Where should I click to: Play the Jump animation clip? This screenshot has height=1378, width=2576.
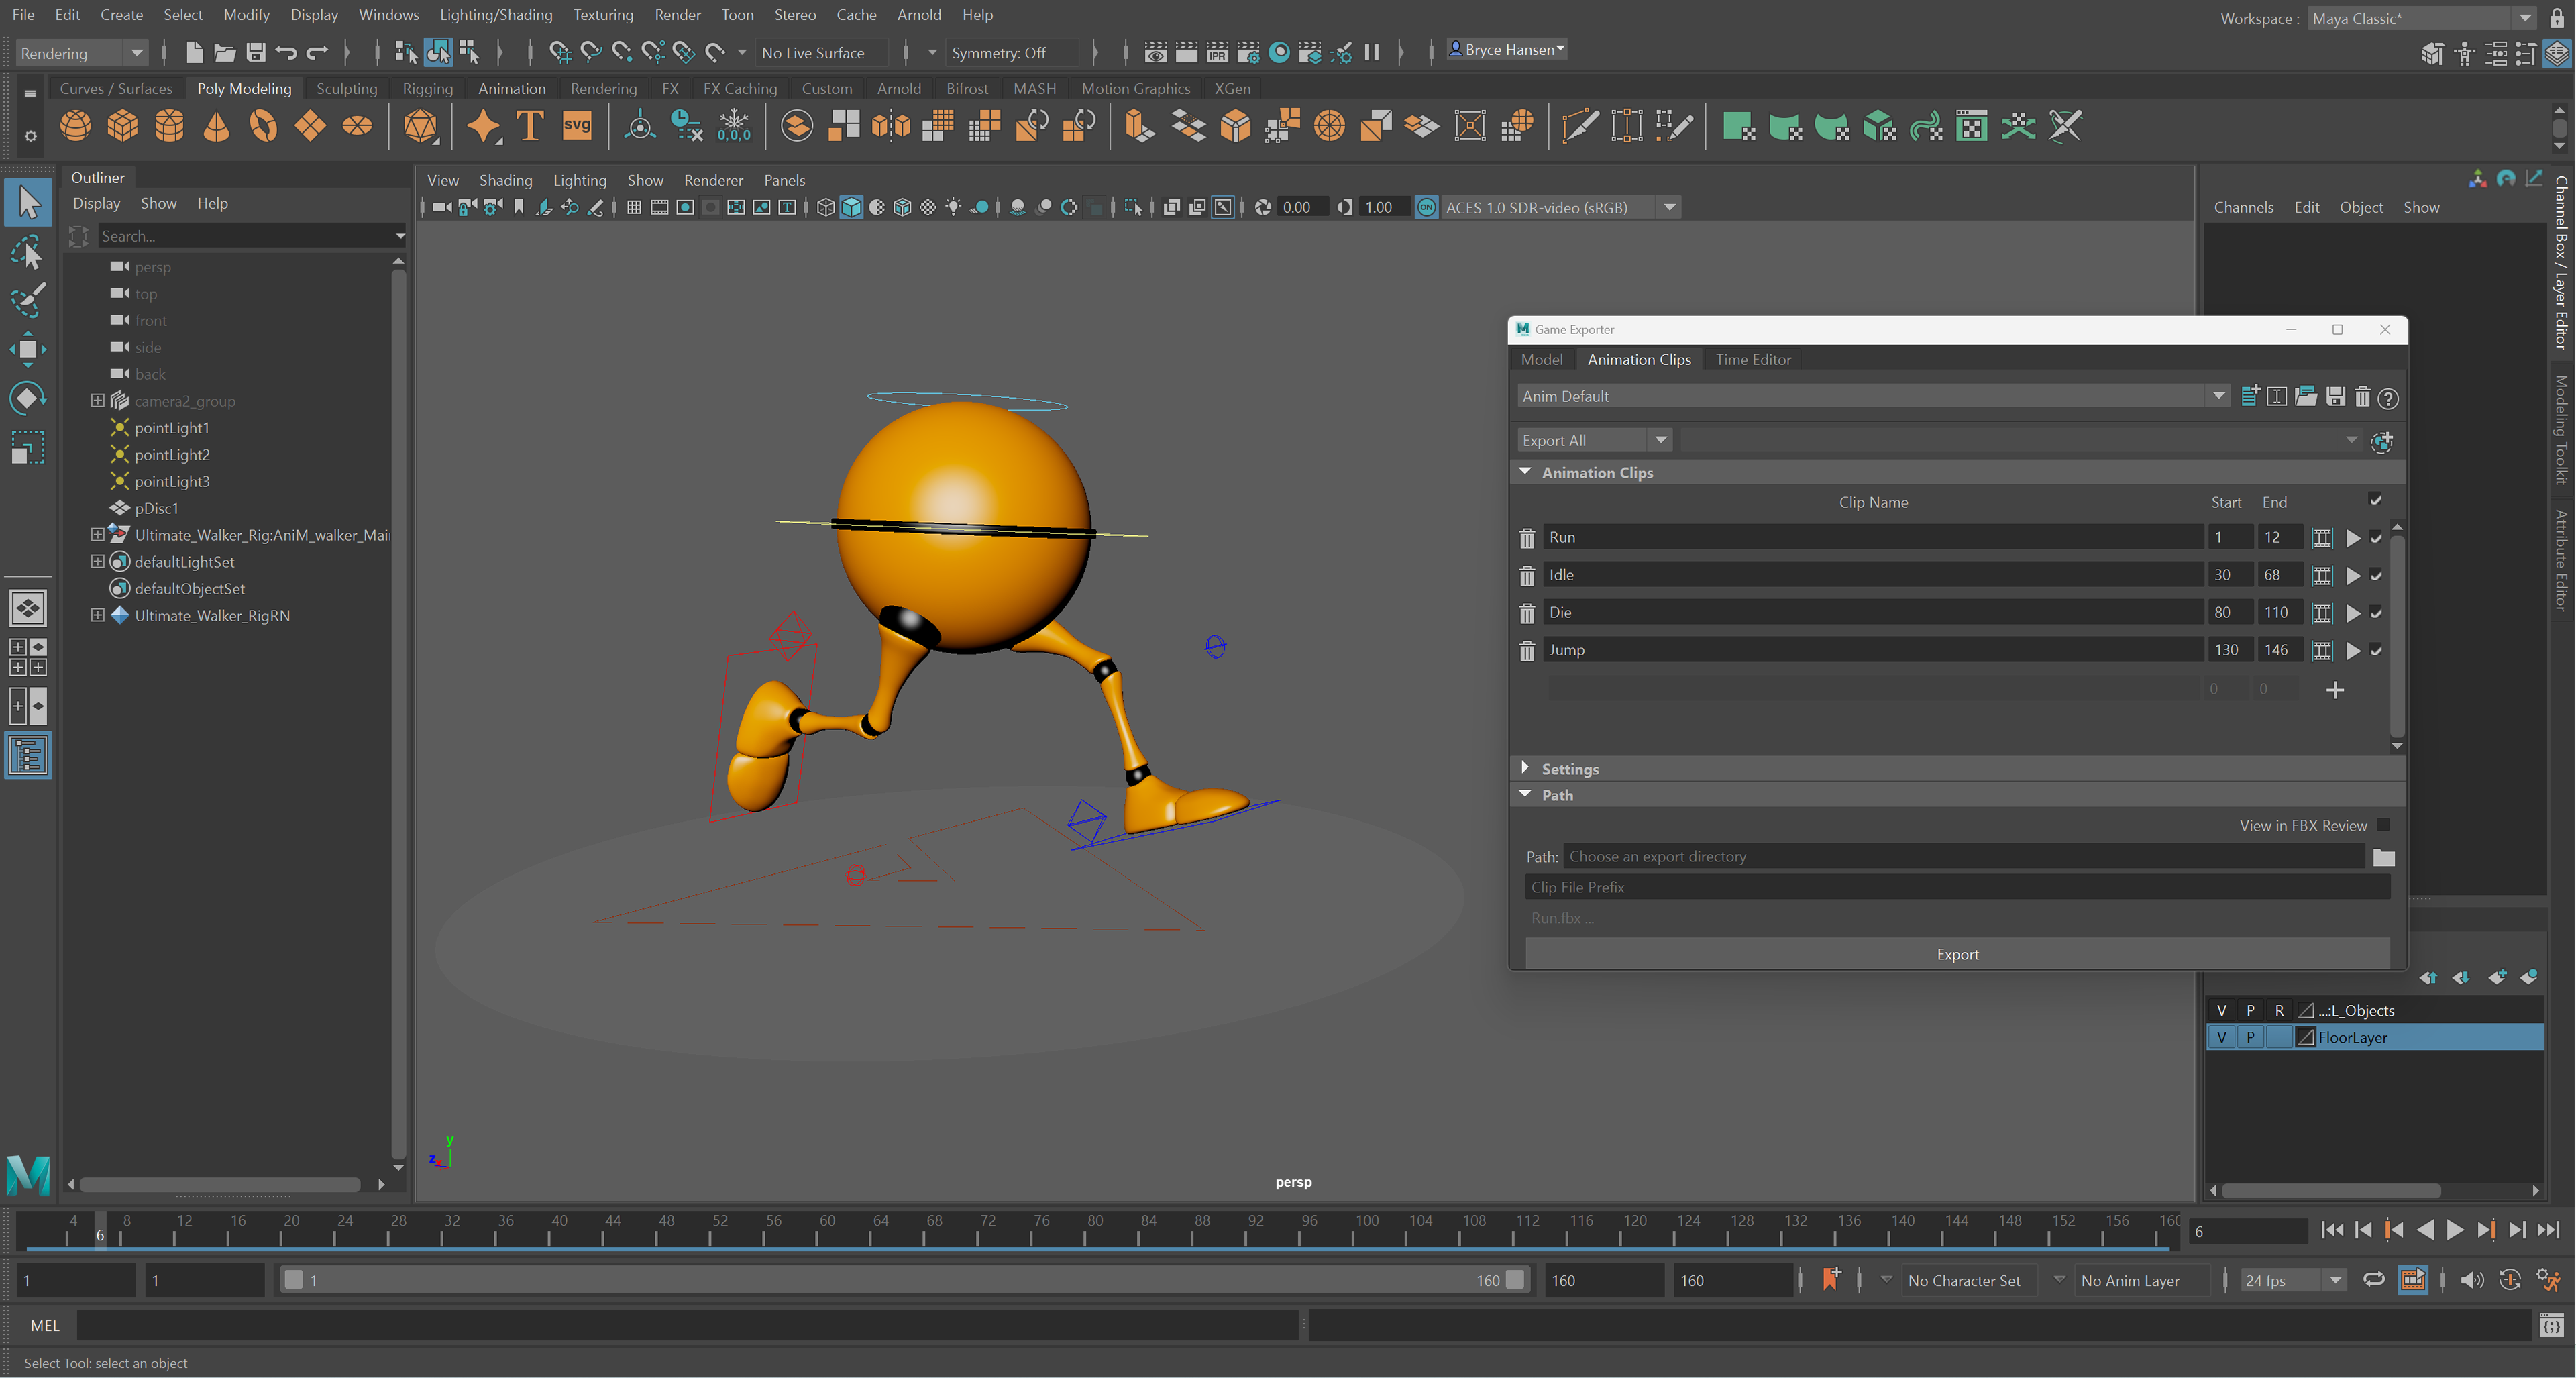coord(2353,651)
